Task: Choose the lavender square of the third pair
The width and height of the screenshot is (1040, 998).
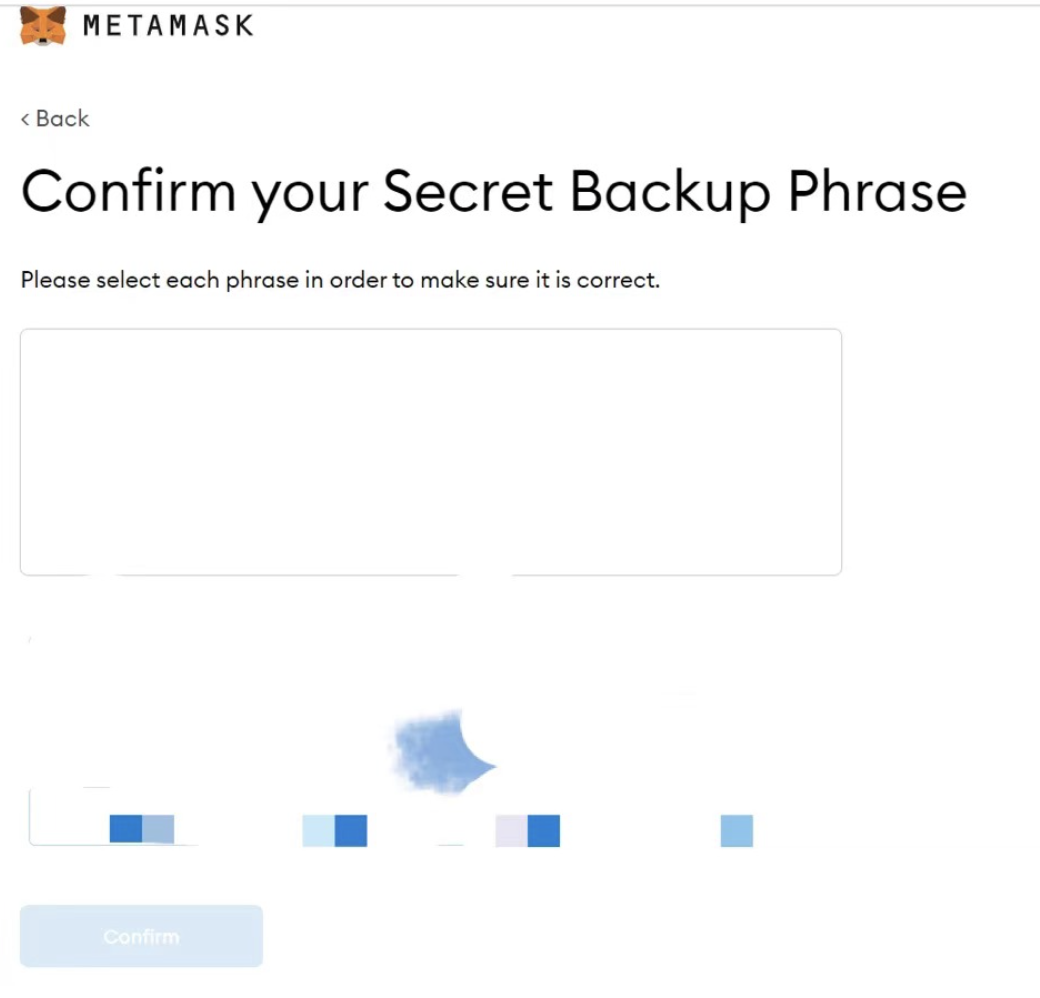Action: click(x=511, y=831)
